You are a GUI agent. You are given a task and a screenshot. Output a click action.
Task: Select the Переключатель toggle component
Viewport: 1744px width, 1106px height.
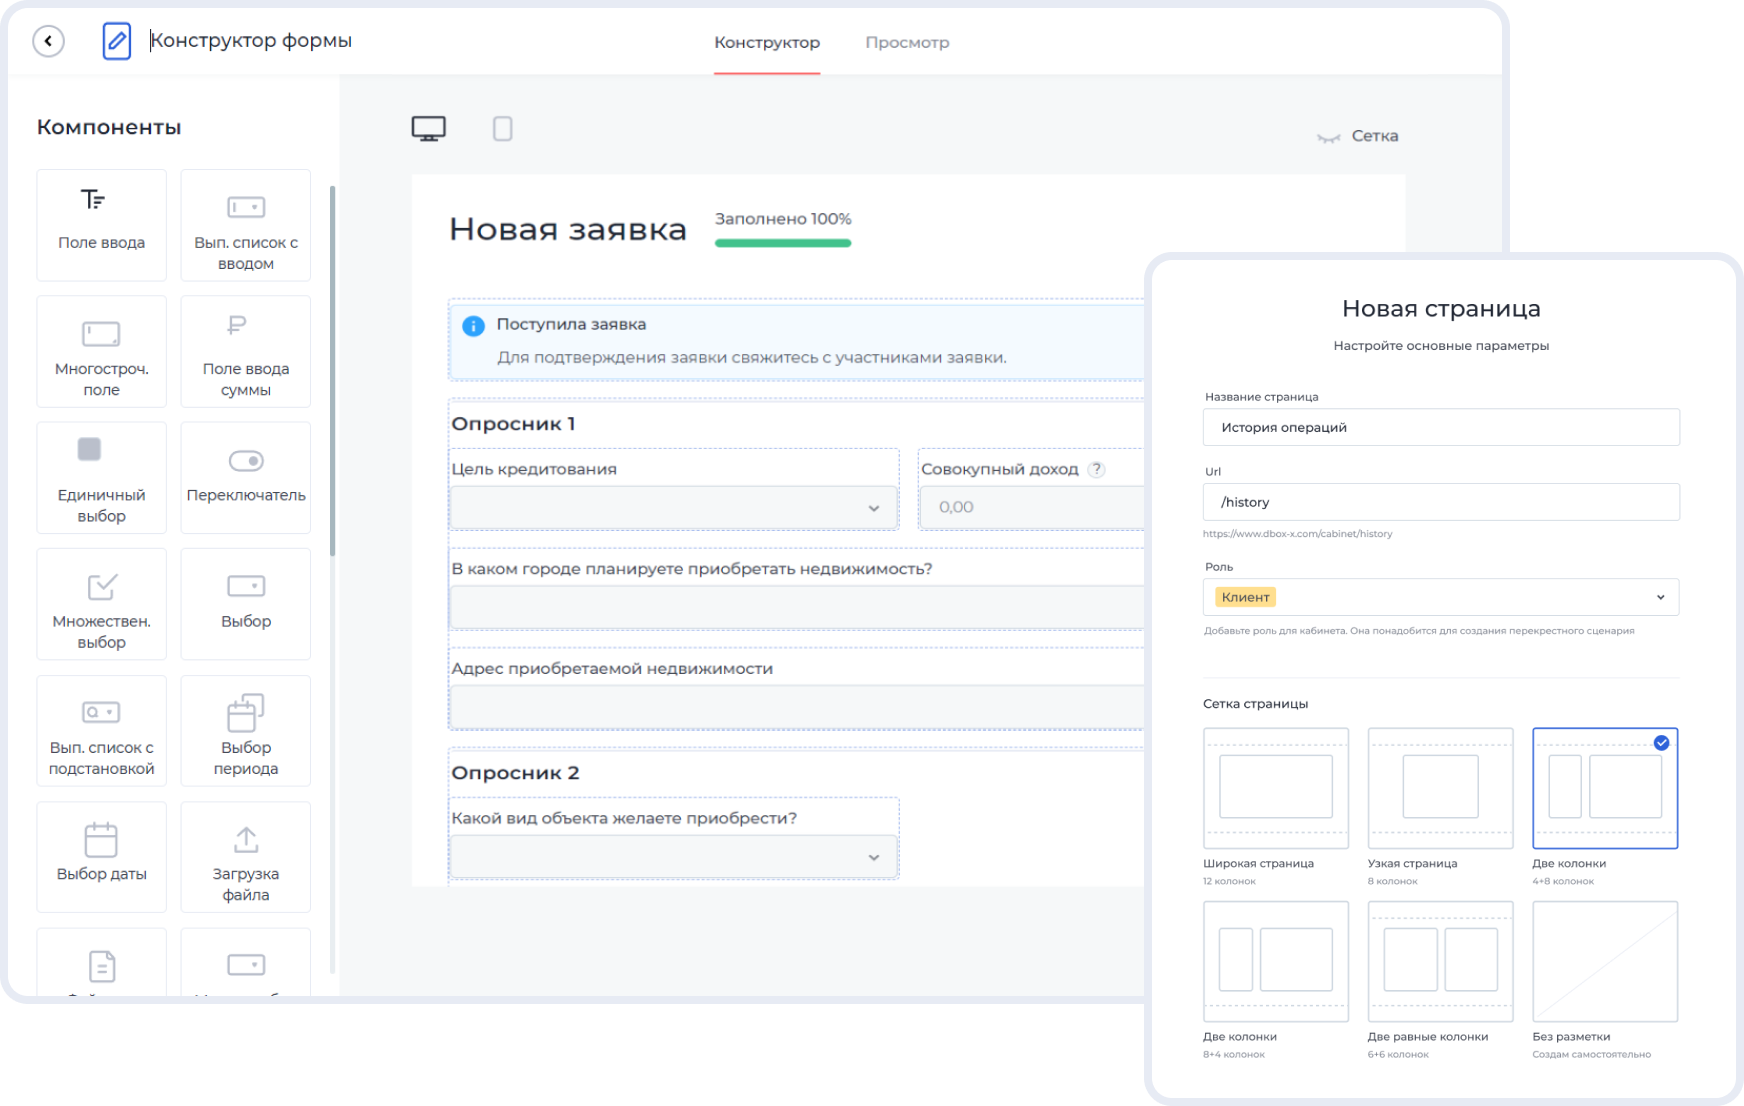click(245, 477)
